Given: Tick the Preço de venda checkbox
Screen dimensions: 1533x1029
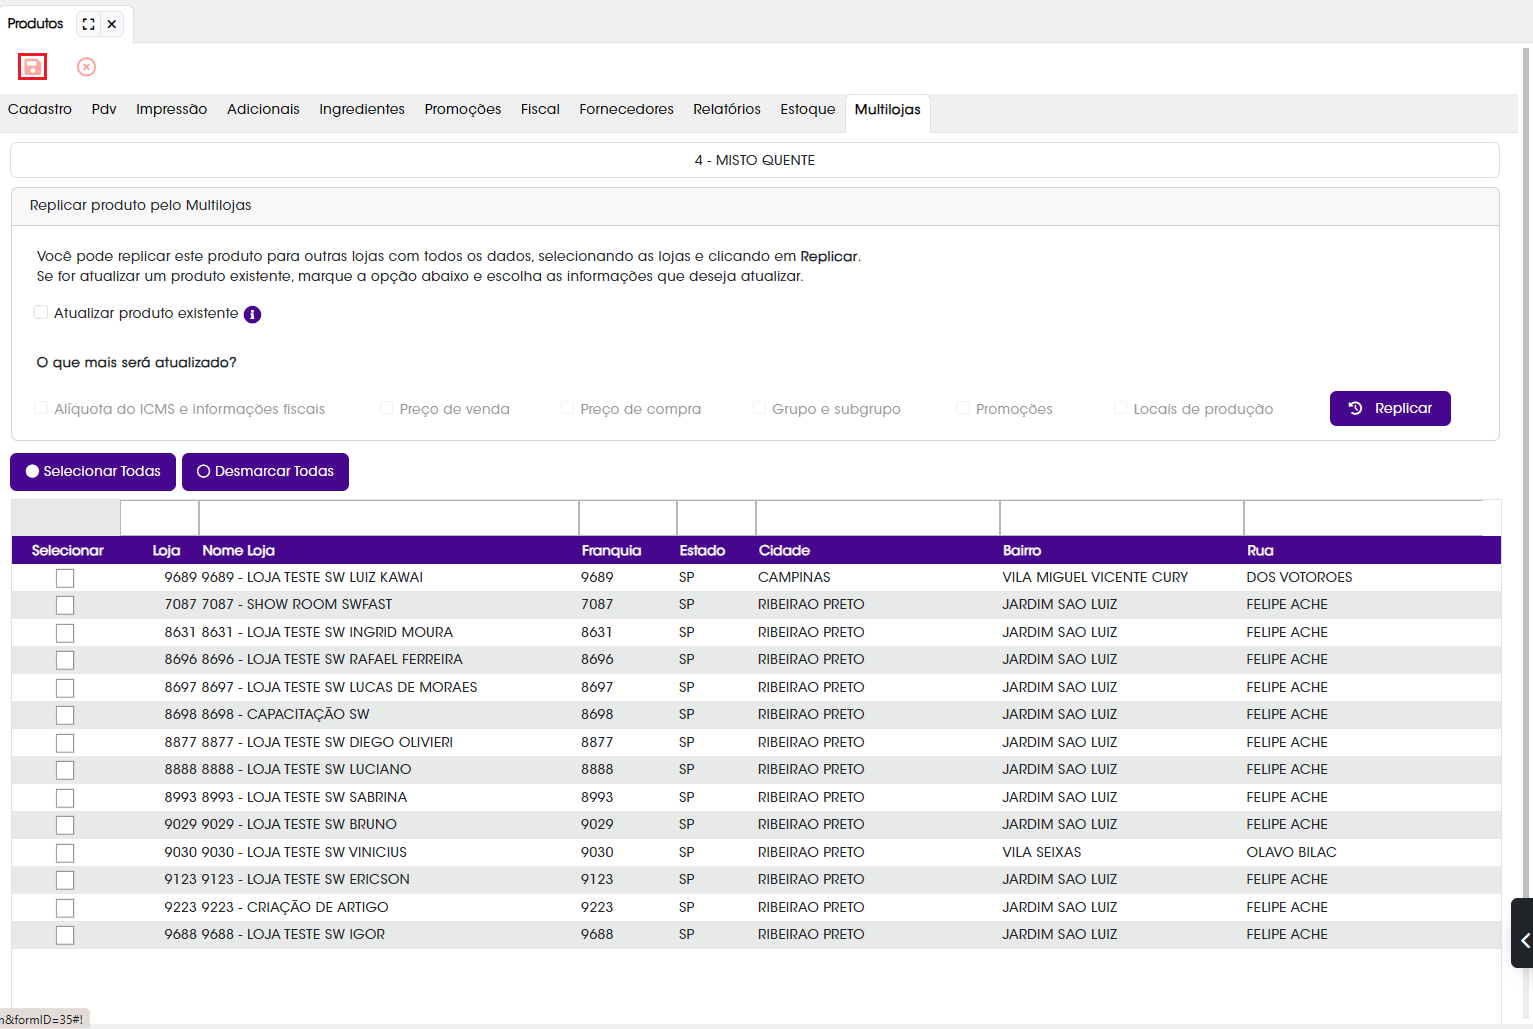Looking at the screenshot, I should click(386, 408).
